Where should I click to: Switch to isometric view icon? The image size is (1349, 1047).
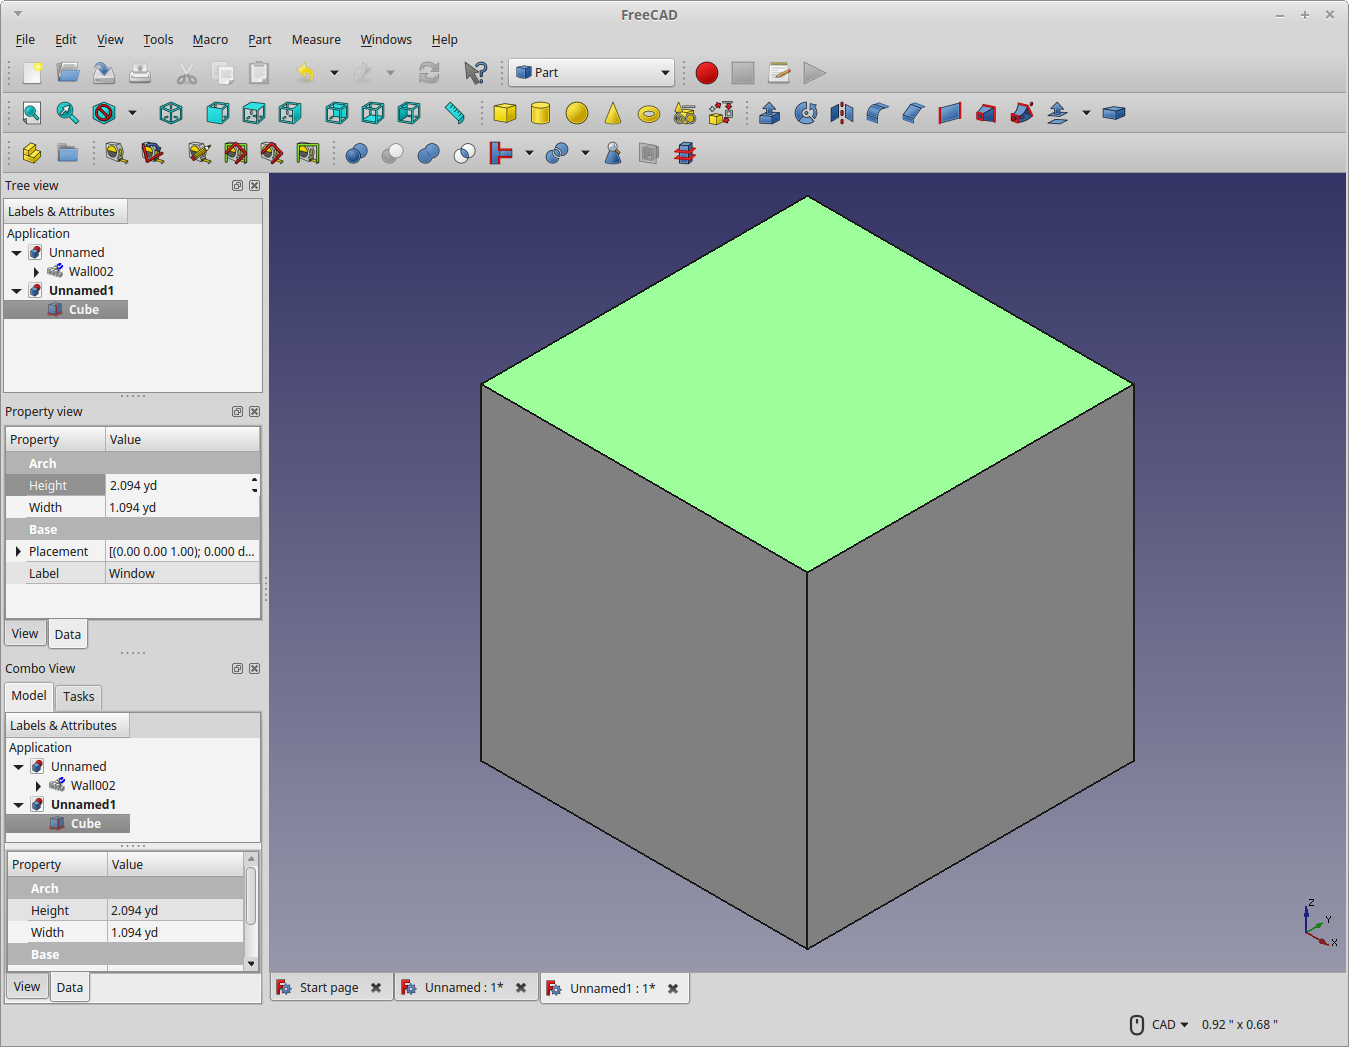click(x=172, y=113)
